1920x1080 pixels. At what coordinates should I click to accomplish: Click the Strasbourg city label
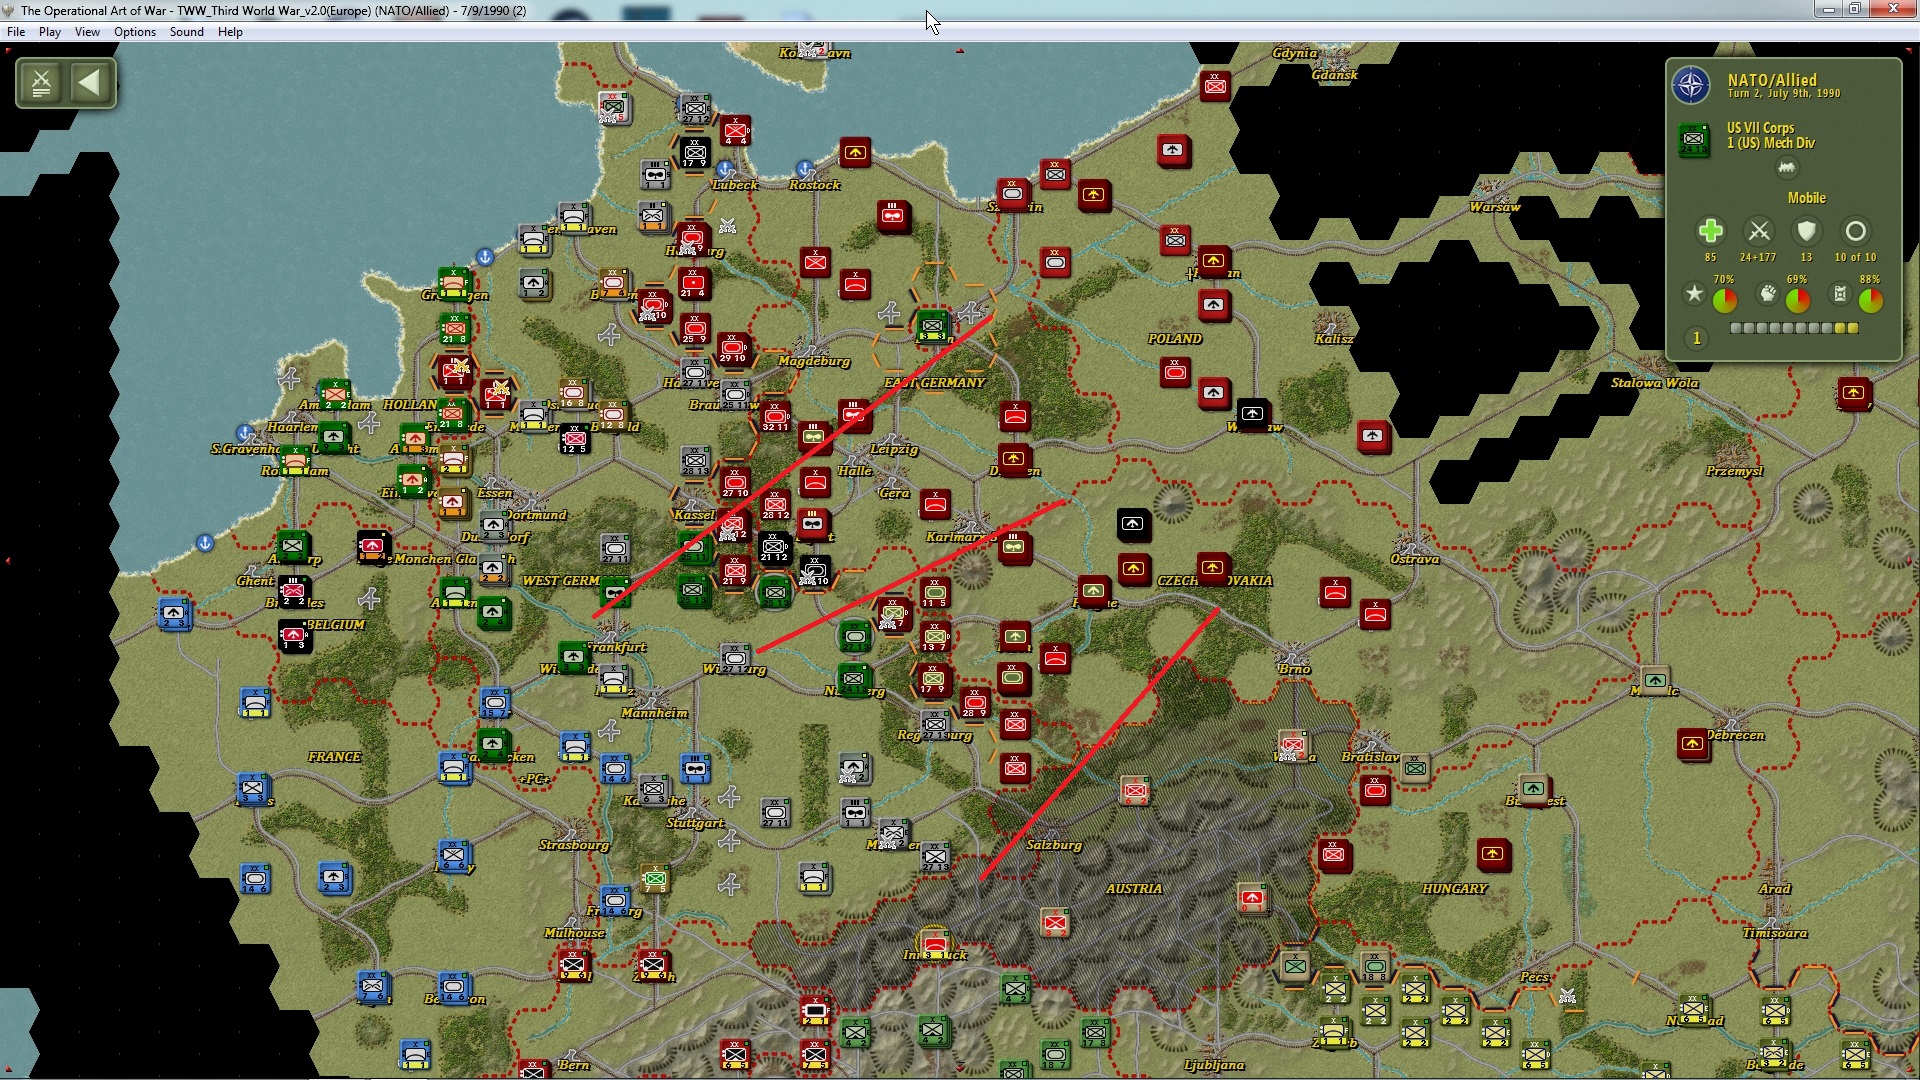[x=574, y=845]
